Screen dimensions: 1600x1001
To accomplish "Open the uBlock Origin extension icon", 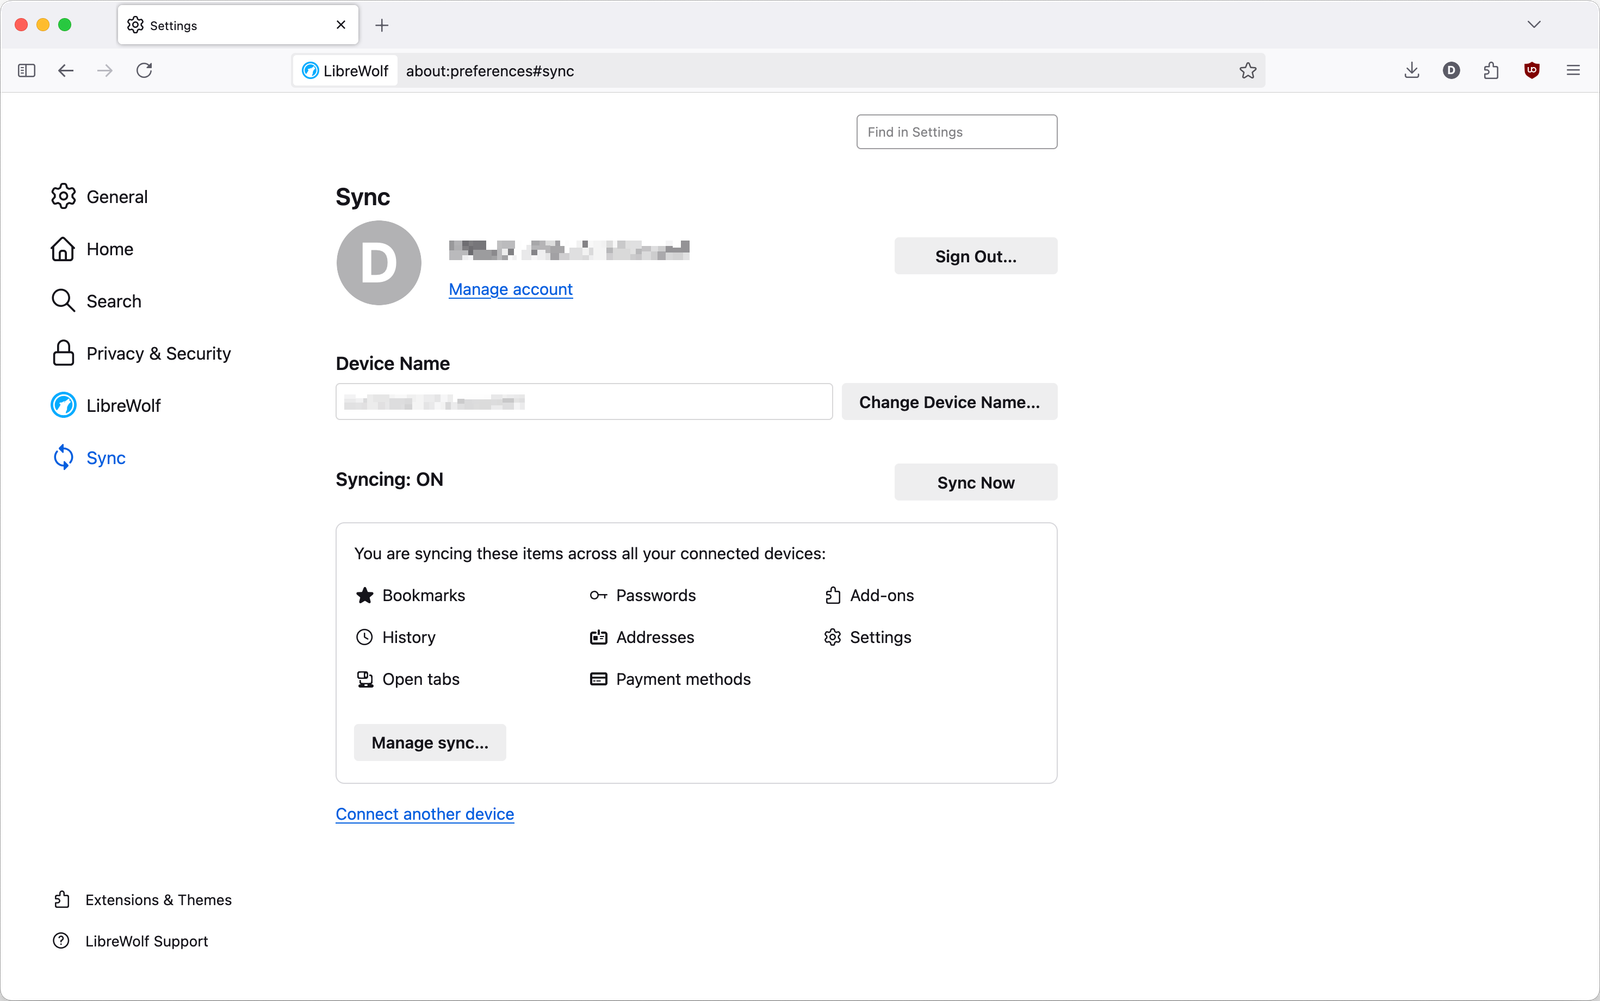I will (1531, 70).
